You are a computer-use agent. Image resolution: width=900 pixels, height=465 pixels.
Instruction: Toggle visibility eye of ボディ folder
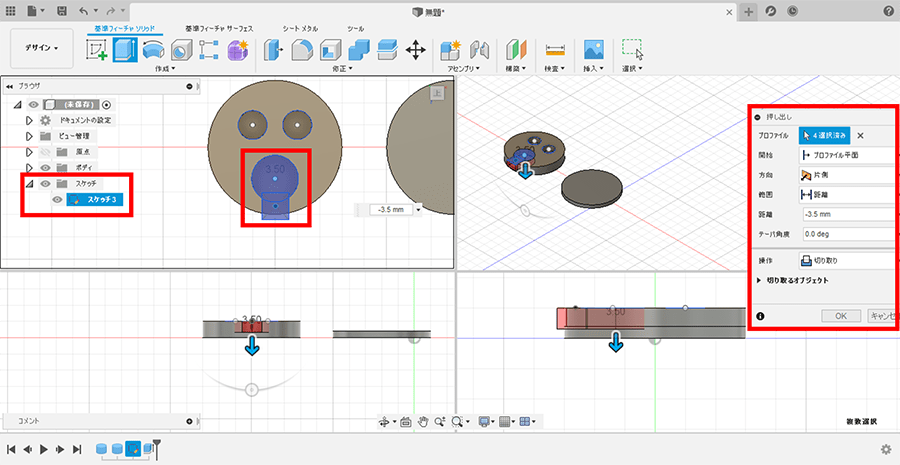tap(45, 168)
